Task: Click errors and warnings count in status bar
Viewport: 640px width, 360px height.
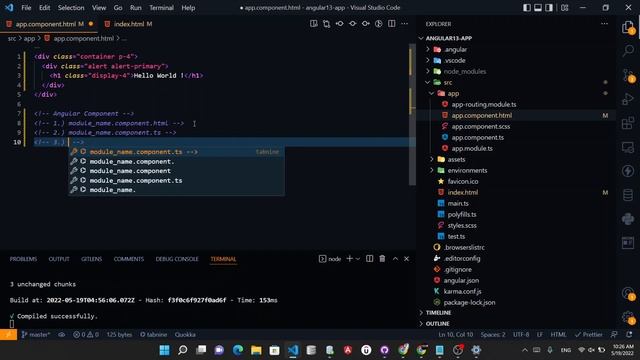Action: point(86,335)
